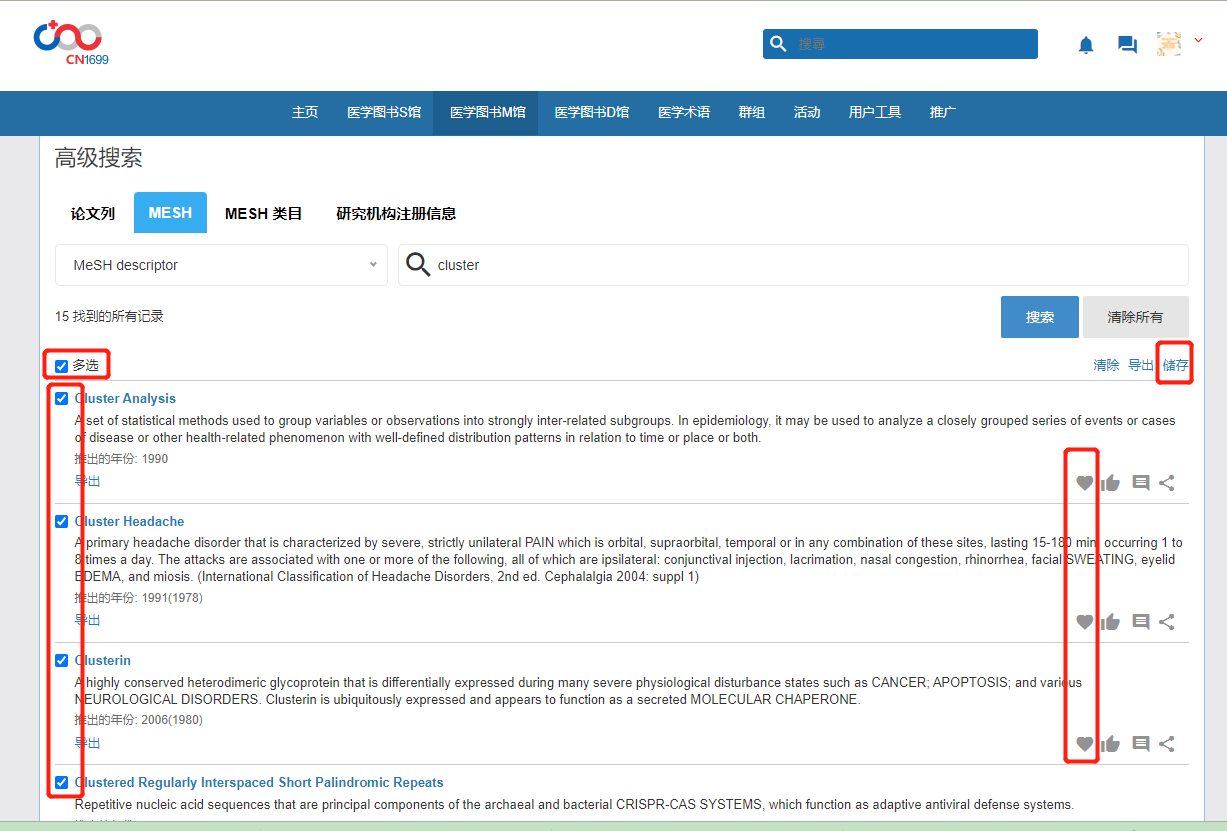Screen dimensions: 1227x831
Task: Expand the user avatar menu arrow
Action: (x=1198, y=41)
